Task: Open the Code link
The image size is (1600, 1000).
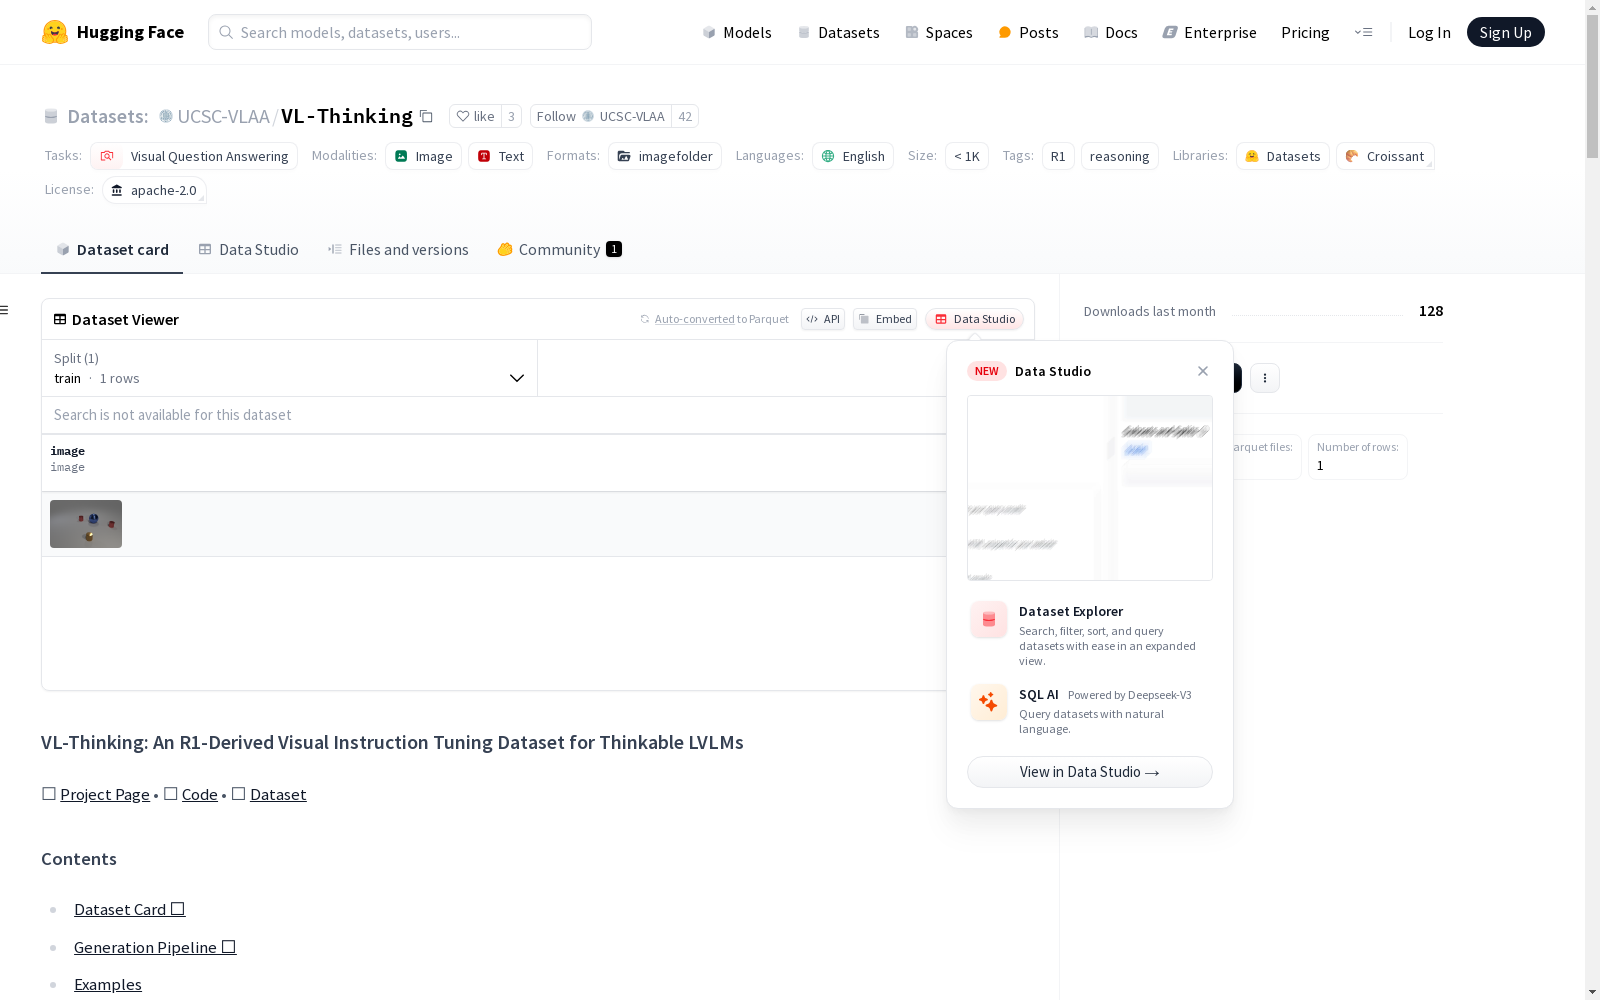Action: coord(200,794)
